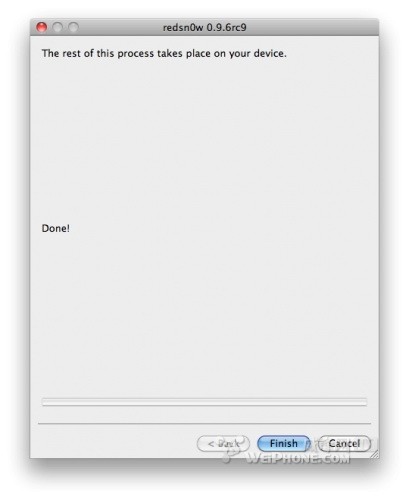This screenshot has height=500, width=409.
Task: Click the progress bar above the buttons
Action: coord(204,402)
